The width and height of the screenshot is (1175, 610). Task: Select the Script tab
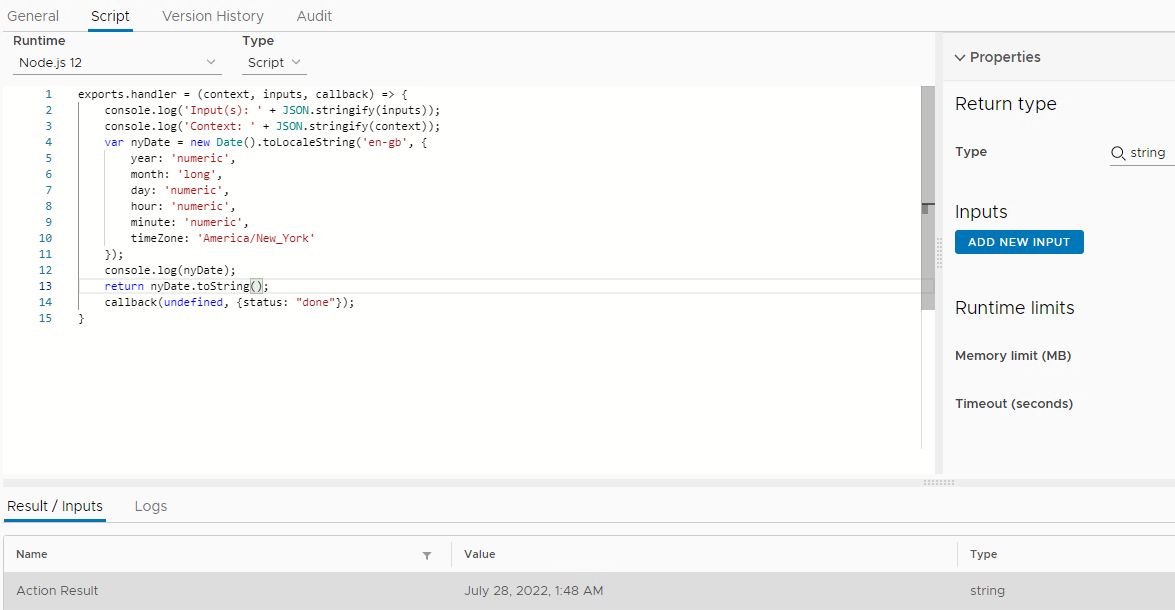point(110,16)
